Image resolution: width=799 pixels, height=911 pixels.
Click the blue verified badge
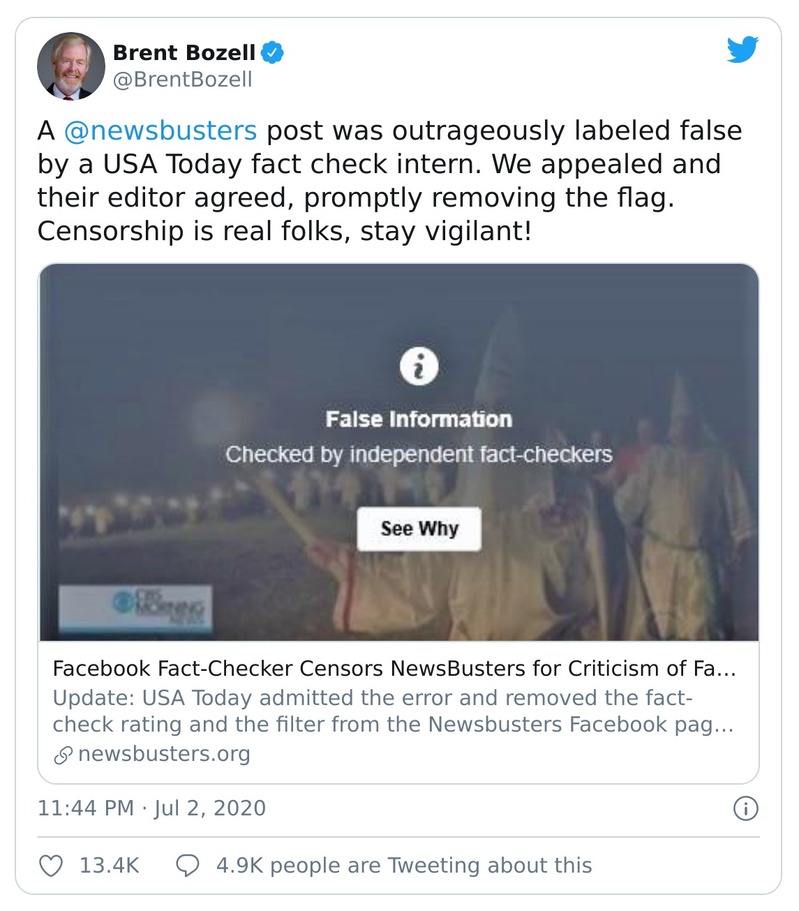[x=271, y=53]
